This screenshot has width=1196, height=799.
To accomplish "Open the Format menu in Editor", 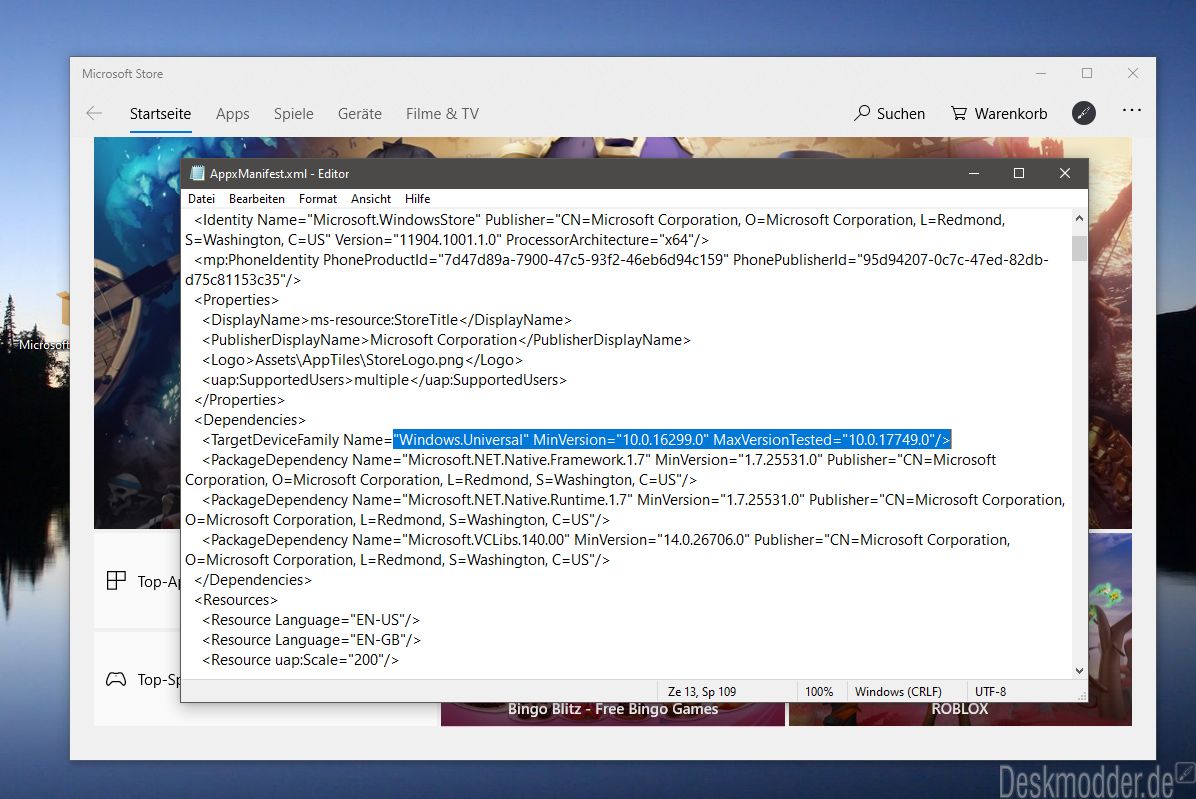I will click(x=318, y=199).
